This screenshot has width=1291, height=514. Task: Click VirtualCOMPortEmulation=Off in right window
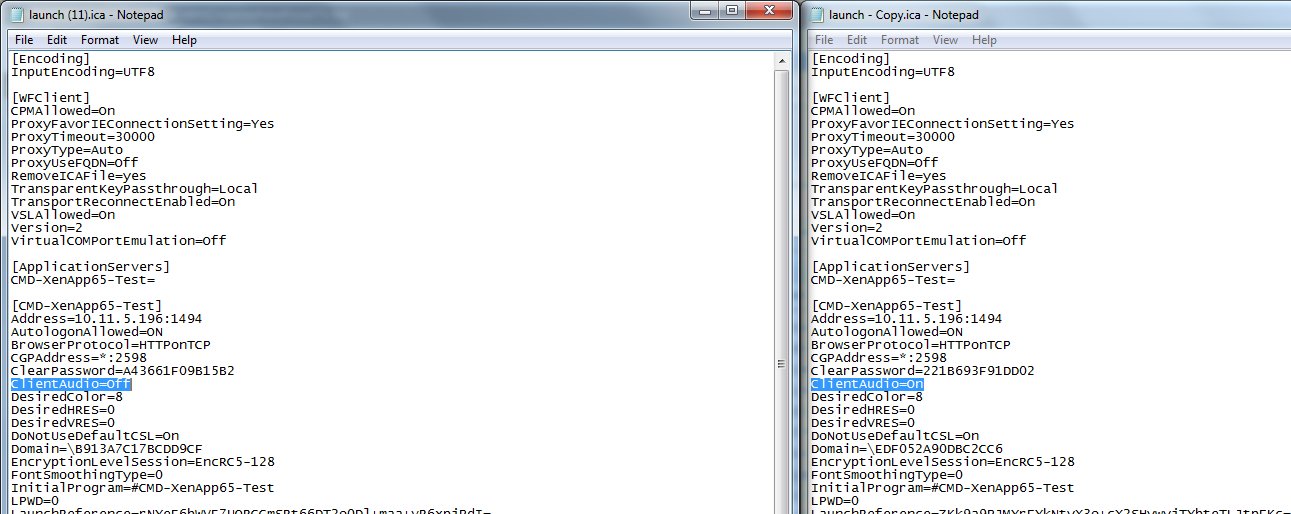tap(919, 241)
